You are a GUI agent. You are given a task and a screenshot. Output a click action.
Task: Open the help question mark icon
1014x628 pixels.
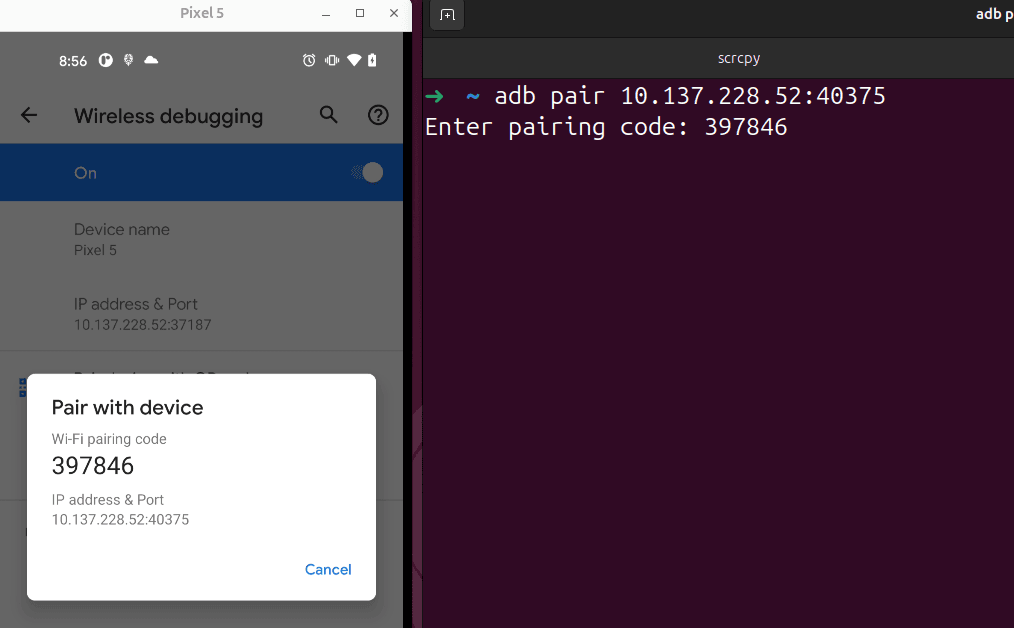[378, 115]
